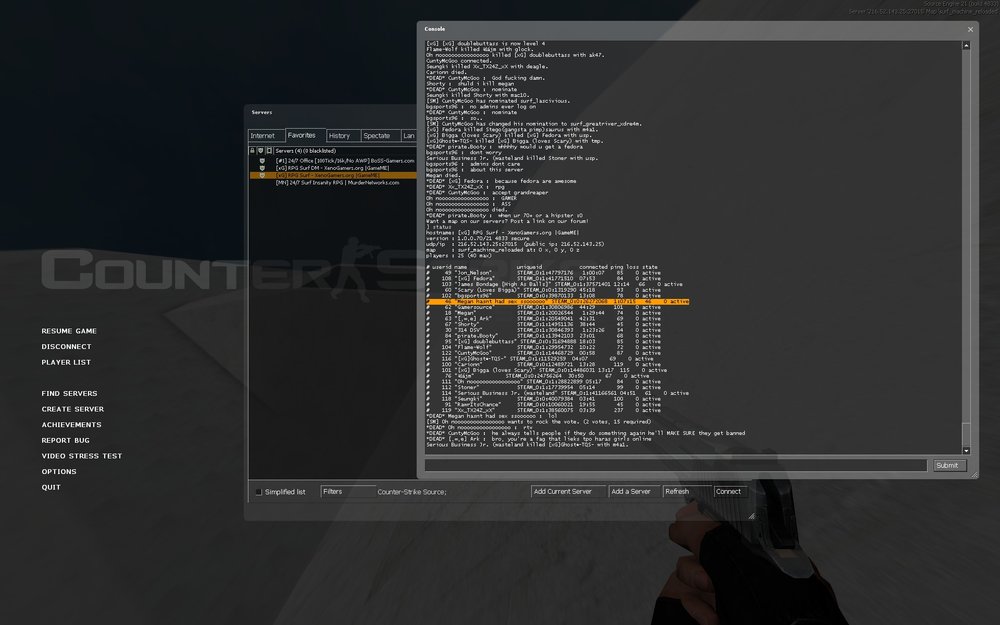Select the 24/7 Surf Insanity RPG MurderNetworks row

coord(333,182)
